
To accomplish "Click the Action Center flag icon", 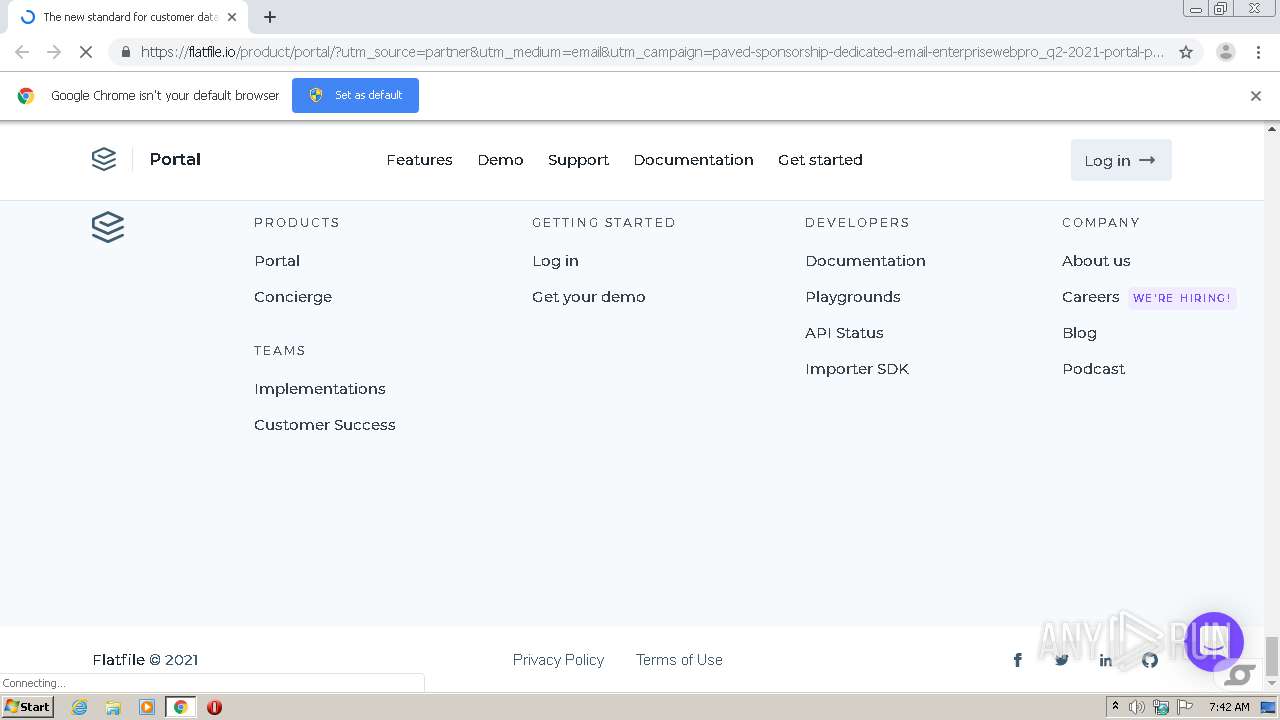I will coord(1186,707).
